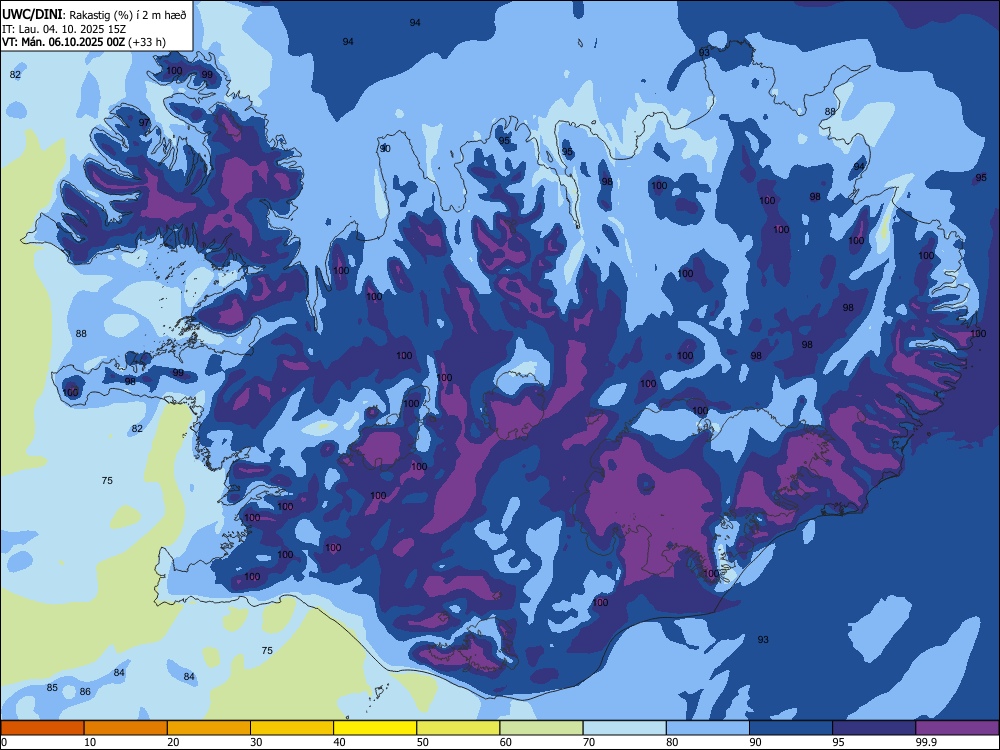
Task: Click the '30' legend scale label
Action: [256, 742]
